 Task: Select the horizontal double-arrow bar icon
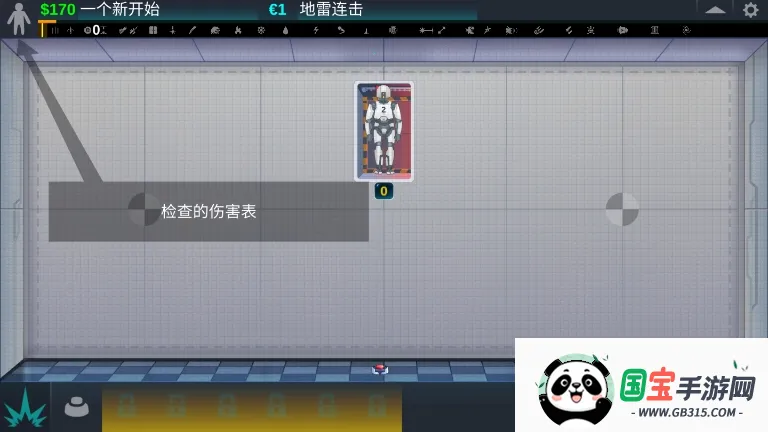[x=426, y=30]
